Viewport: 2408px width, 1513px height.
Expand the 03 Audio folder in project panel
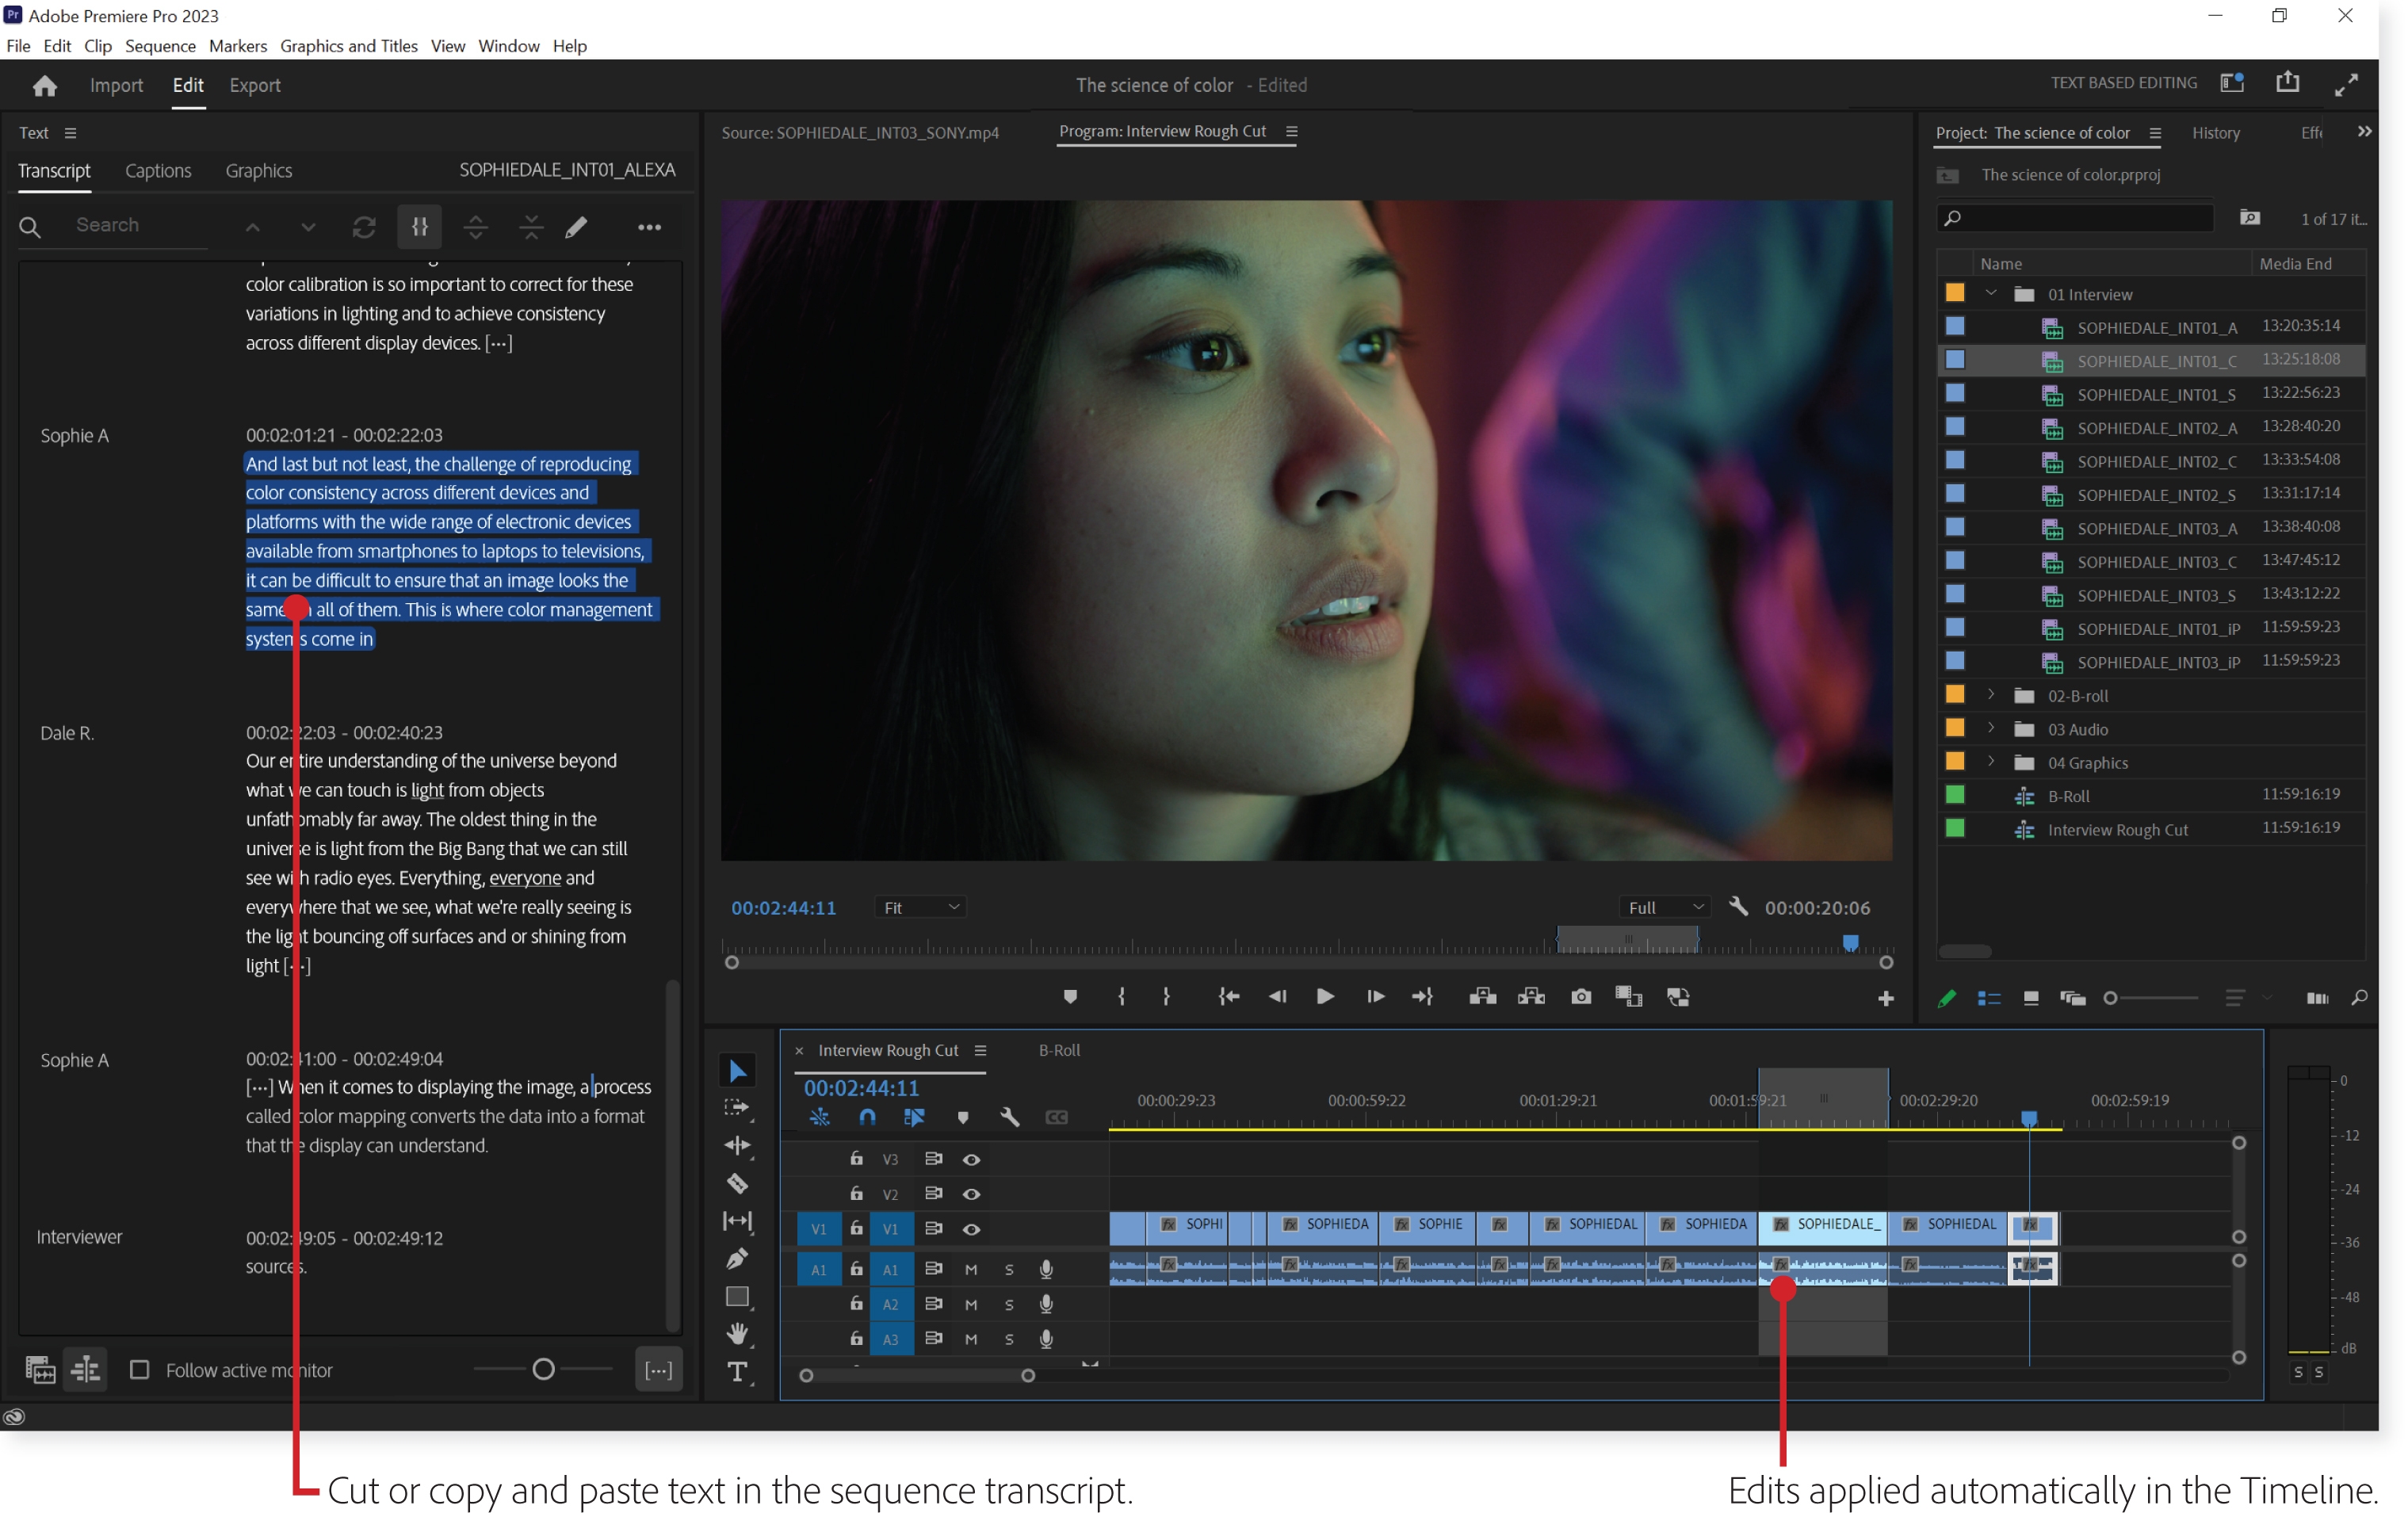point(1992,728)
